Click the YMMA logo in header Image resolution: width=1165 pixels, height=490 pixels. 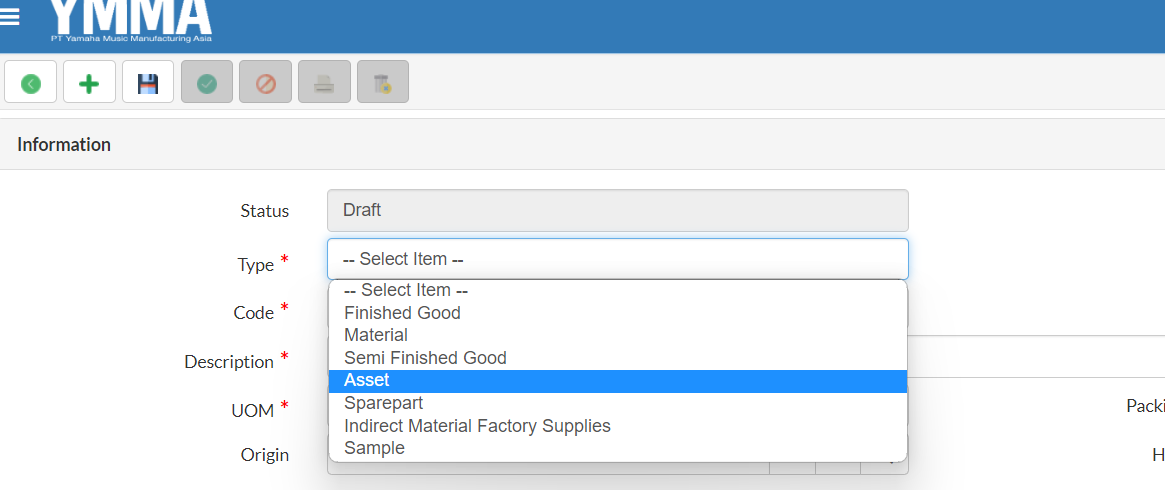(x=130, y=20)
